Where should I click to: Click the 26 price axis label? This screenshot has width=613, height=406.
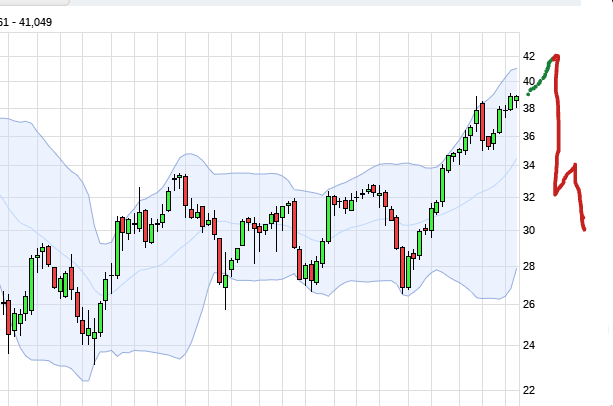click(528, 304)
